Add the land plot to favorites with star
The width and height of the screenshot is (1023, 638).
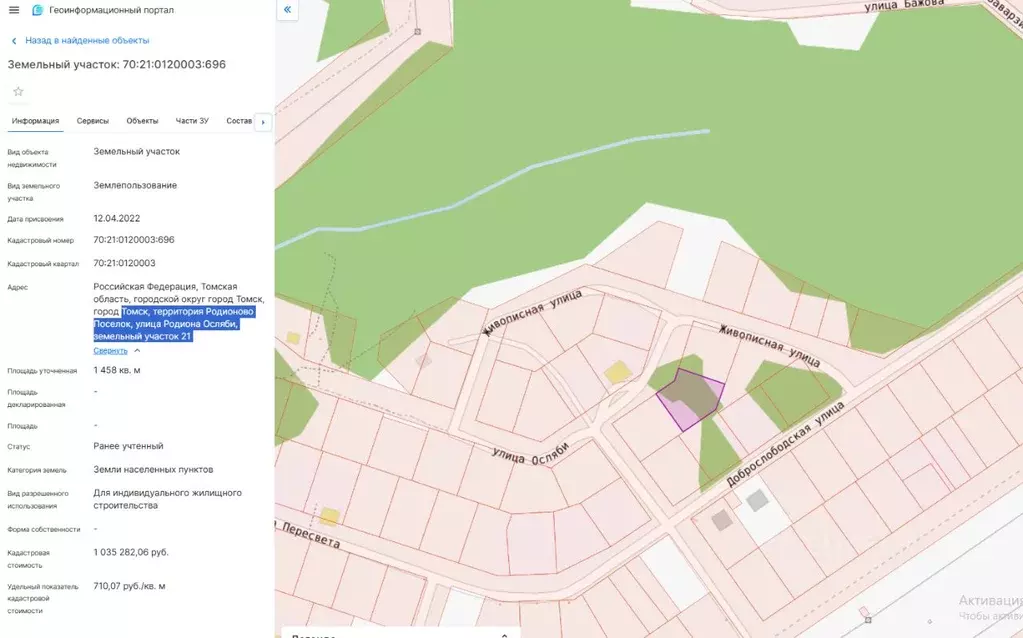tap(18, 92)
